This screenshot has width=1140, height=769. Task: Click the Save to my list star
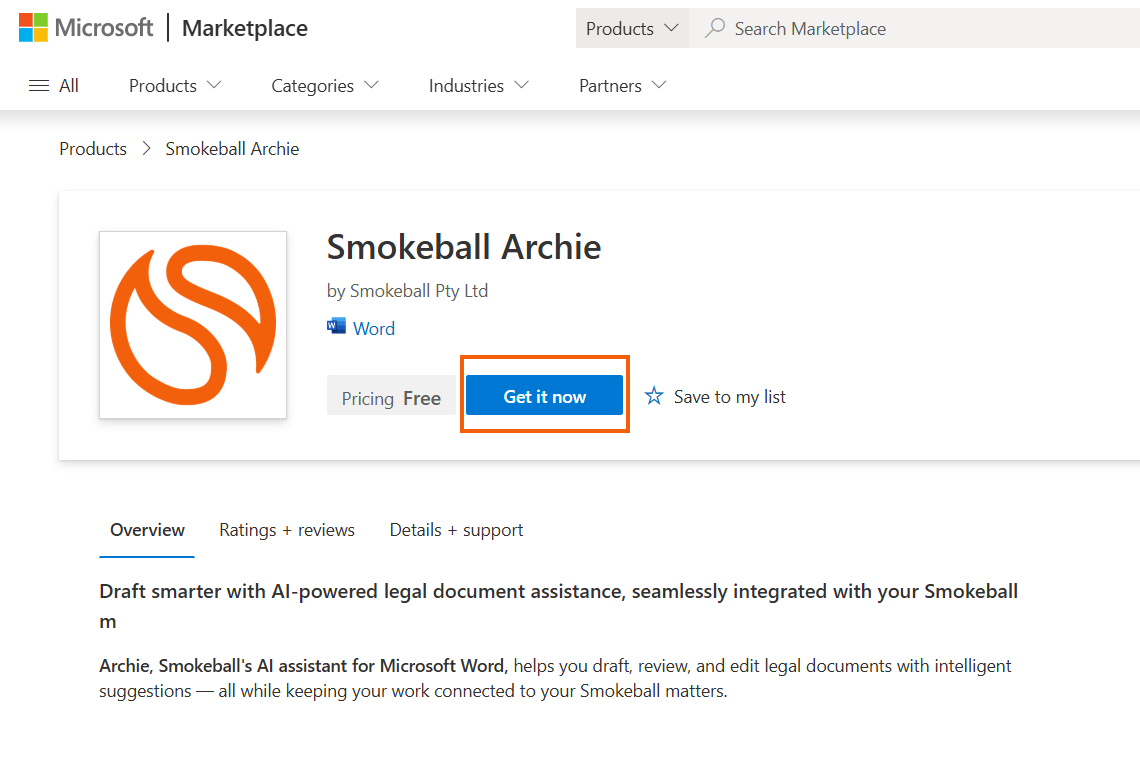[x=654, y=397]
